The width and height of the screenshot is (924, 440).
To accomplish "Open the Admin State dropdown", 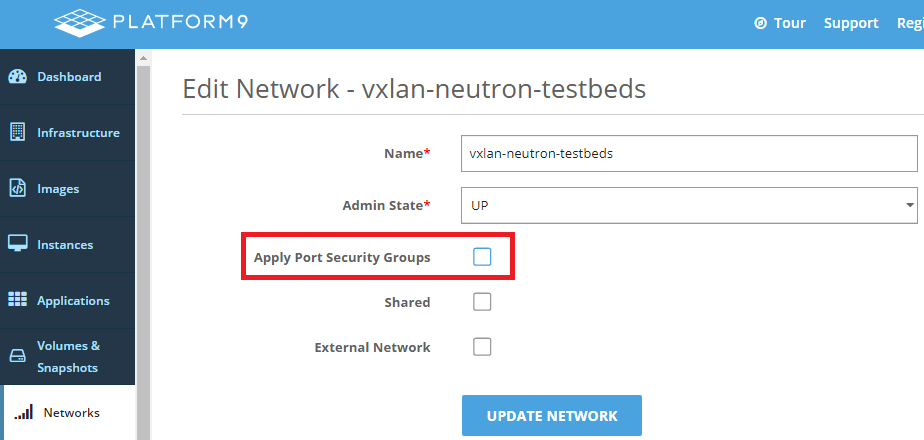I will coord(689,205).
